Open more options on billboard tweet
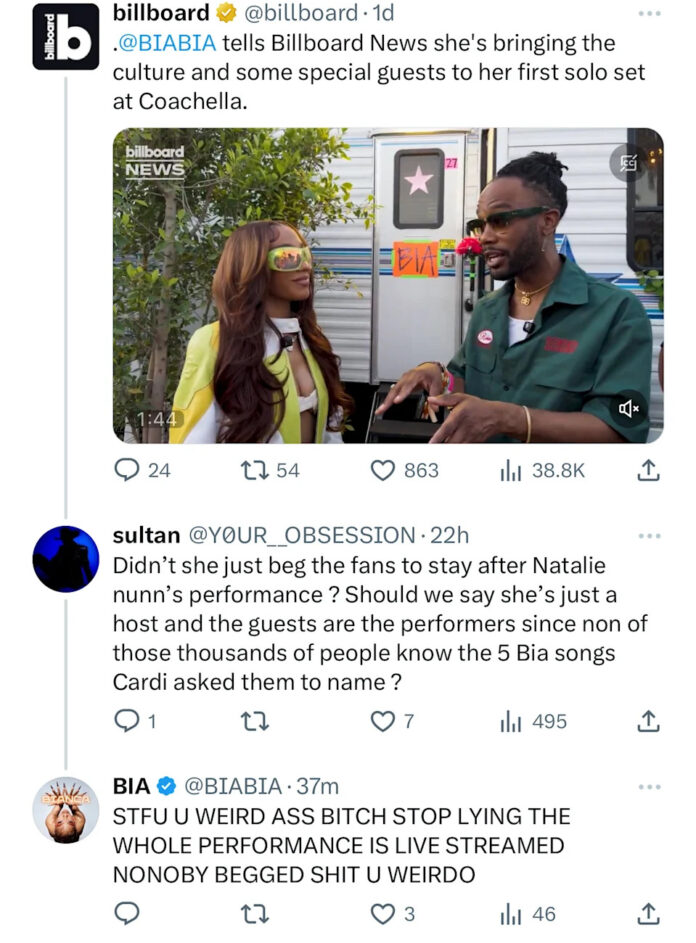This screenshot has width=696, height=943. 649,14
